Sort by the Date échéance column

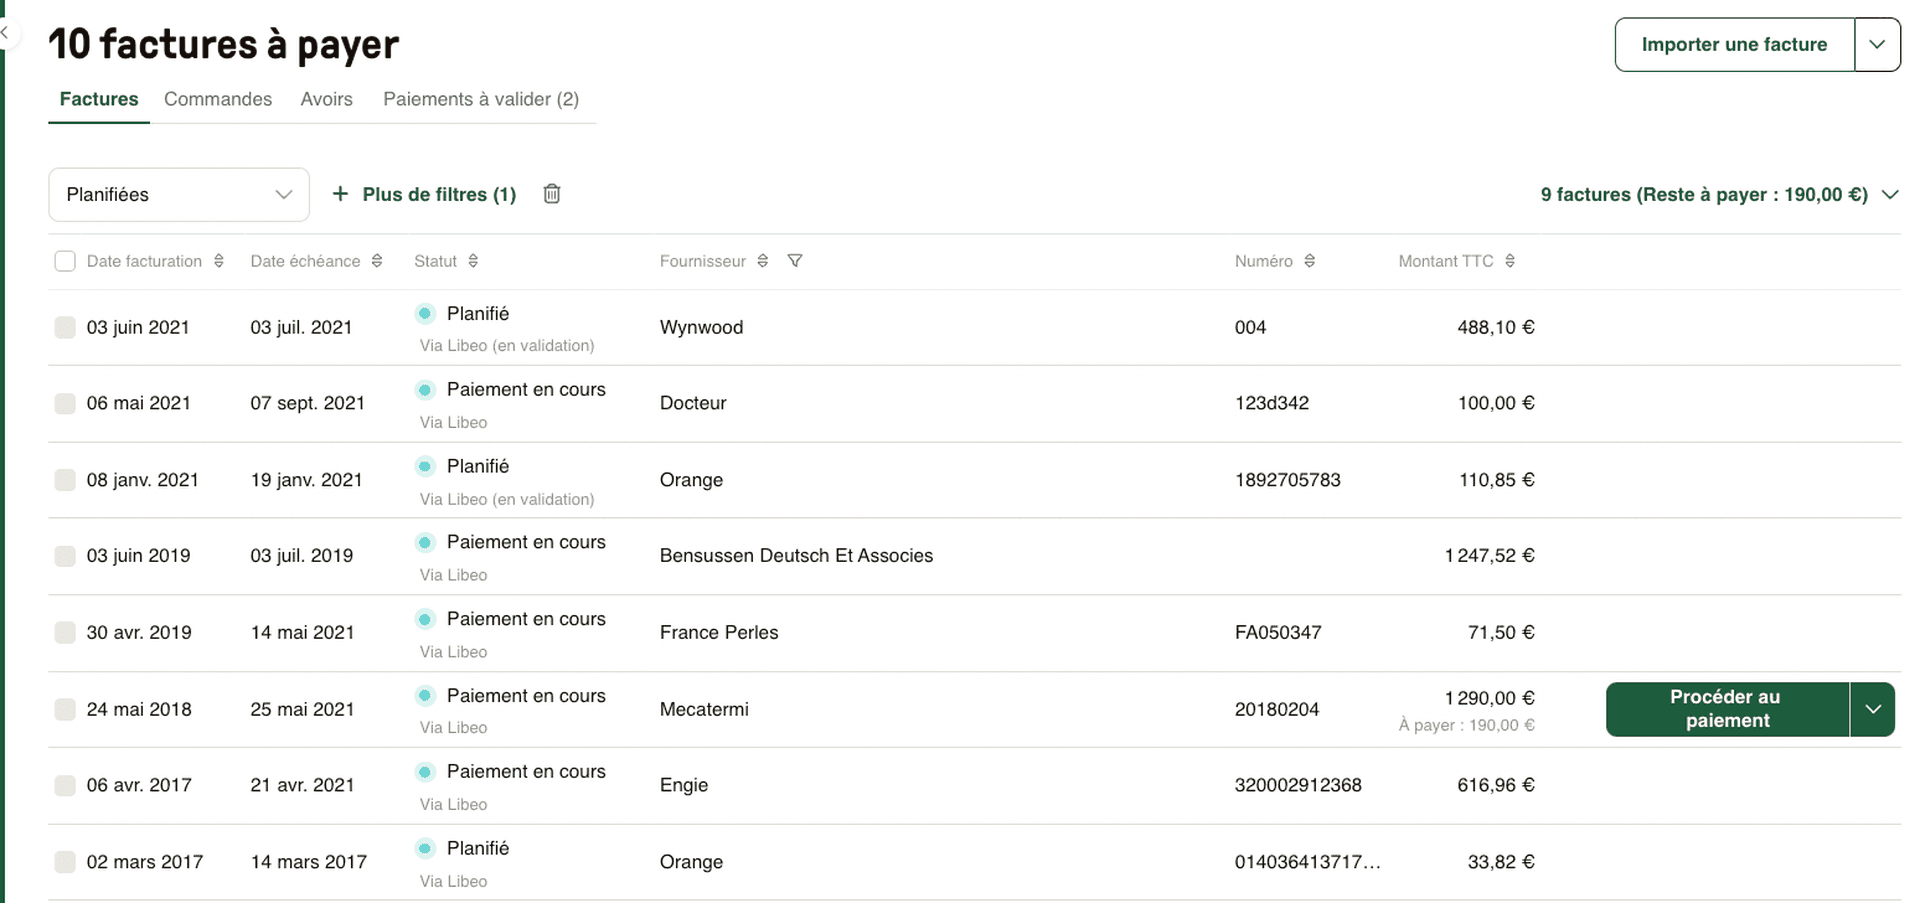(378, 261)
